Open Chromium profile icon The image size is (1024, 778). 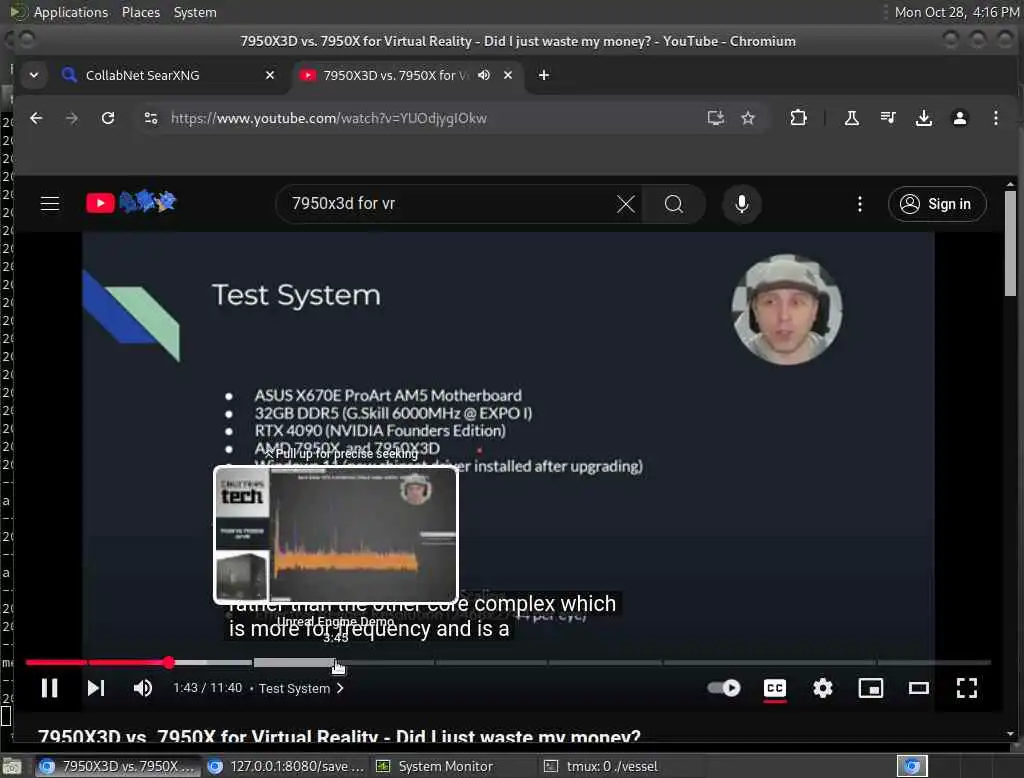click(x=959, y=118)
